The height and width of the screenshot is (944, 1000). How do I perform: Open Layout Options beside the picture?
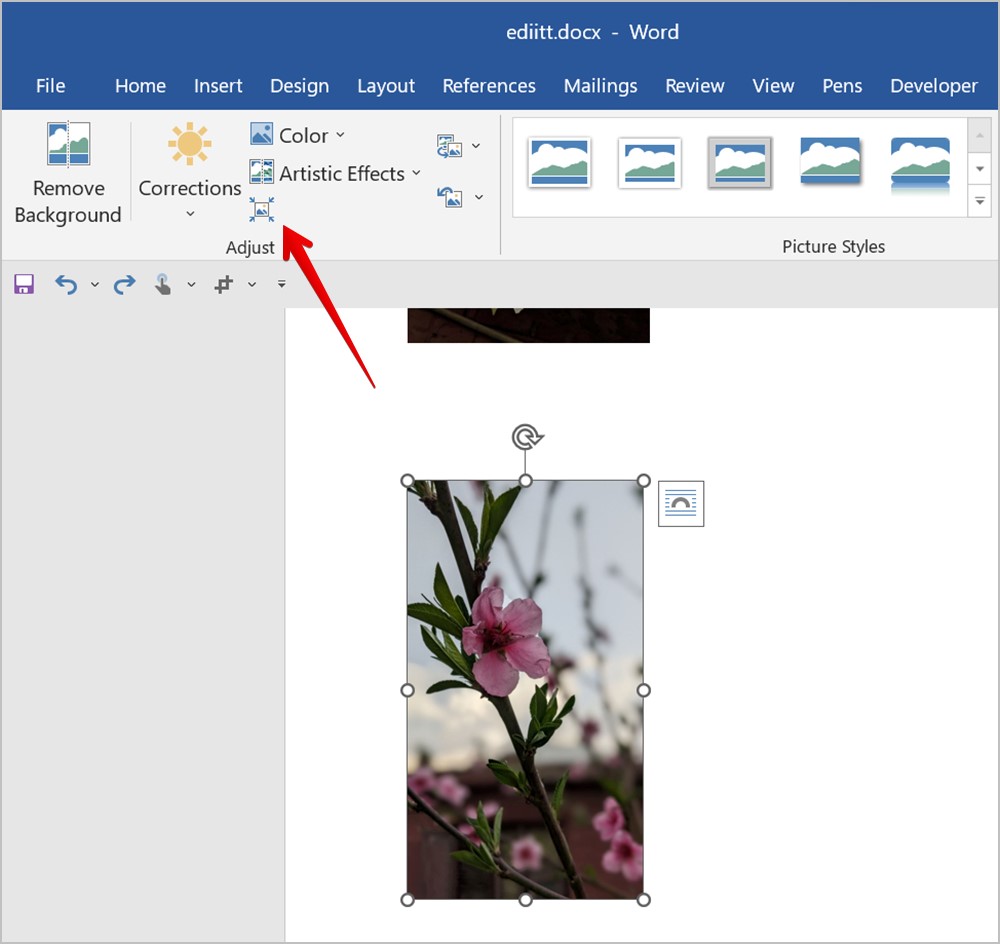(680, 503)
